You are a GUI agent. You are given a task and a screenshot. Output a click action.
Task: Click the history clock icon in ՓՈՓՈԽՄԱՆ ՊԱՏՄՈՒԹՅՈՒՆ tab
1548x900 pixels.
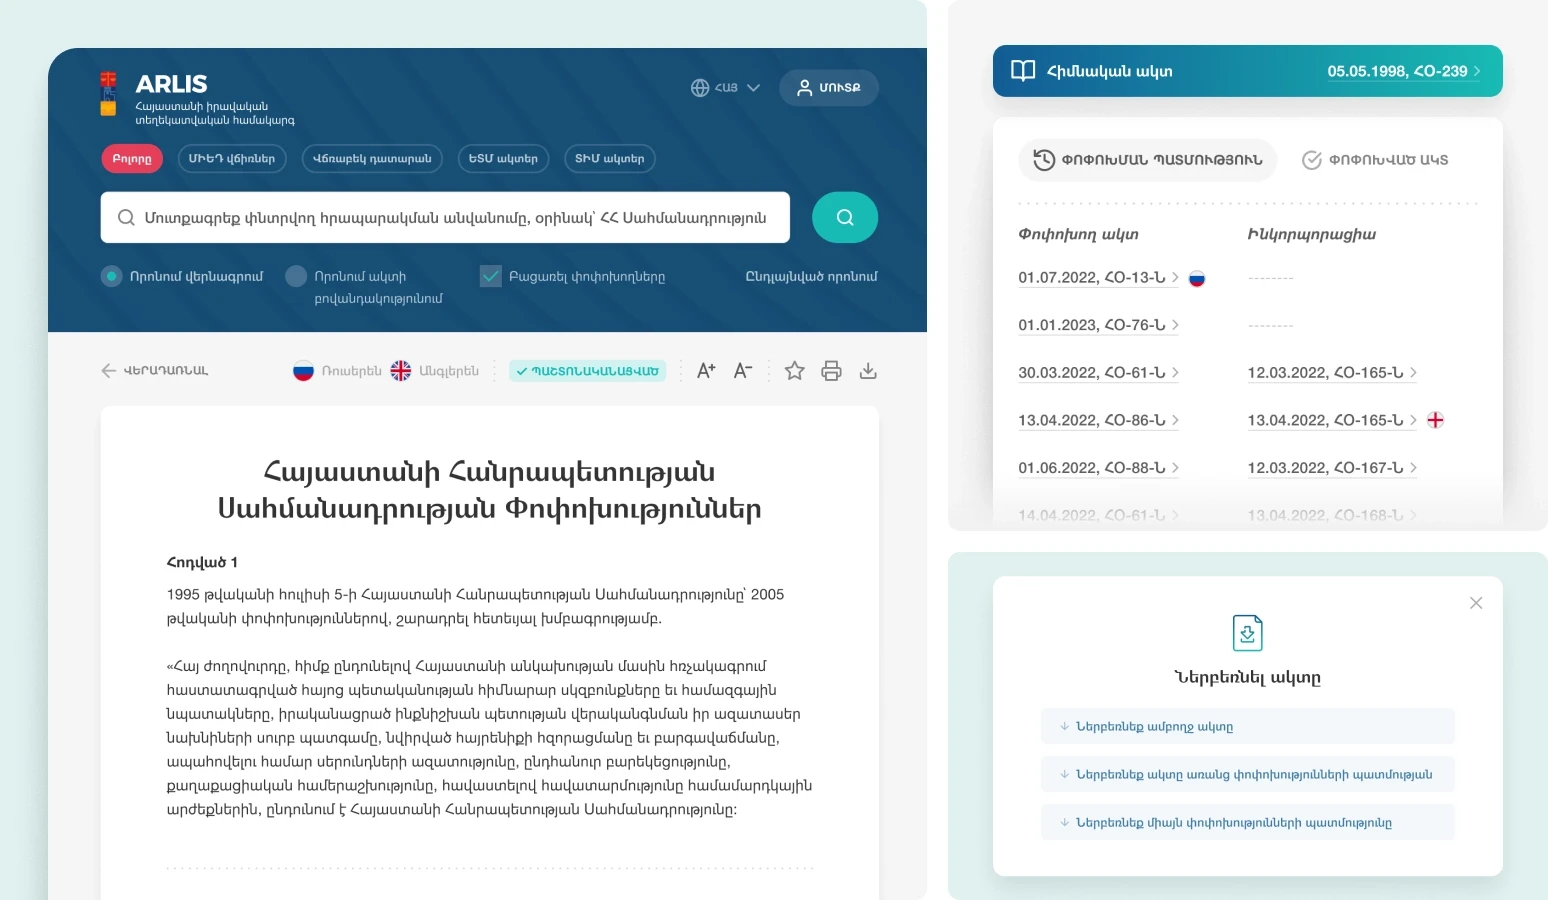coord(1044,160)
